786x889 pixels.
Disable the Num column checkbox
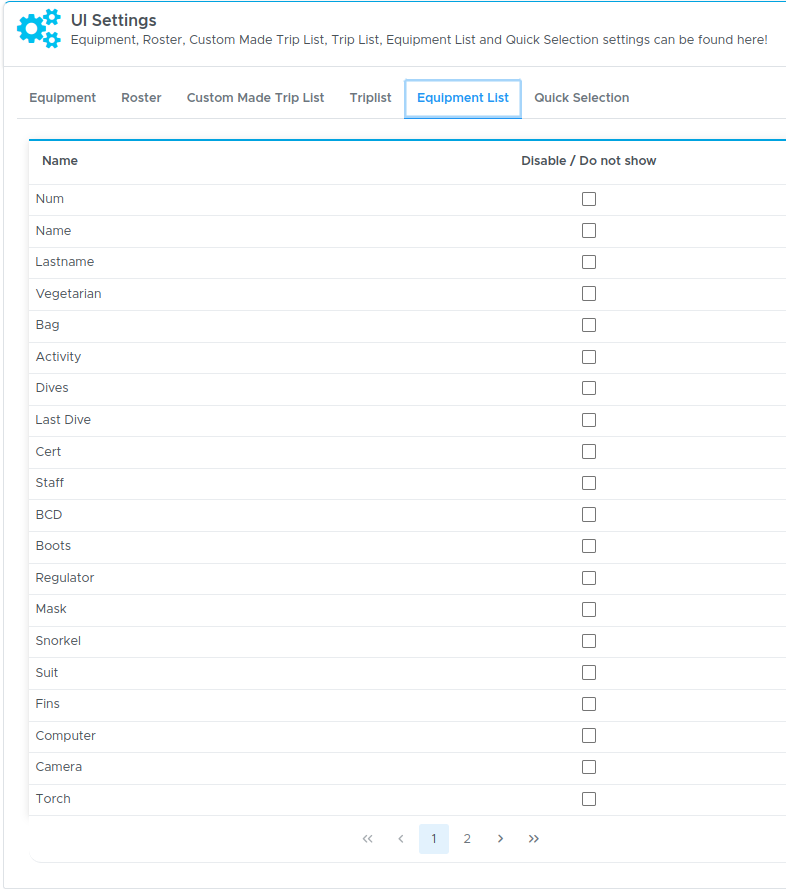tap(589, 199)
